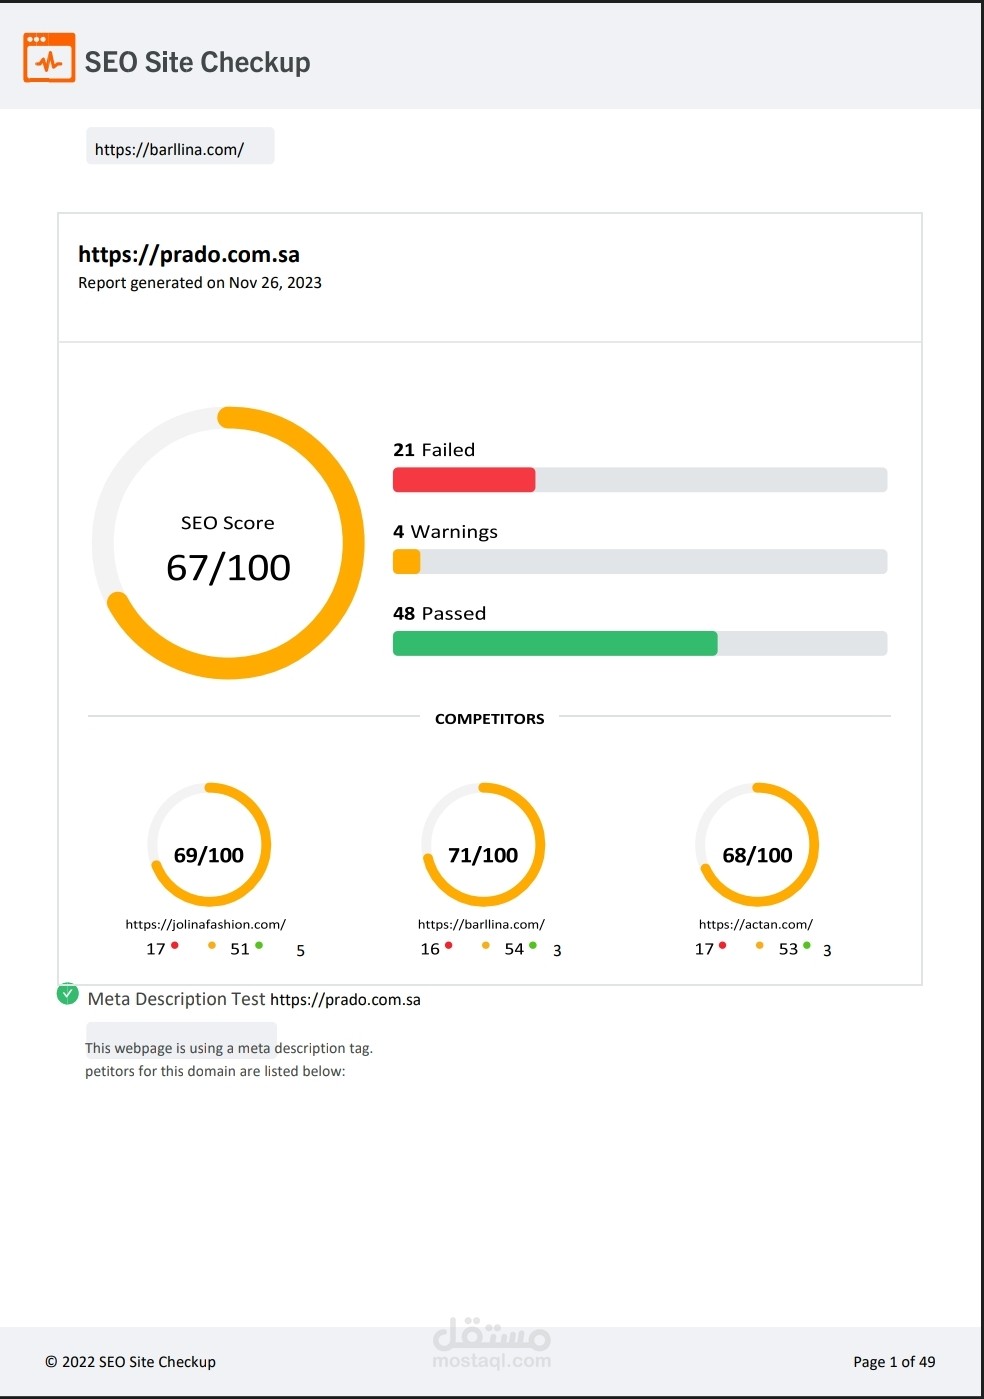Click the passed count 51 under jolinafashion
This screenshot has height=1399, width=984.
pyautogui.click(x=240, y=949)
